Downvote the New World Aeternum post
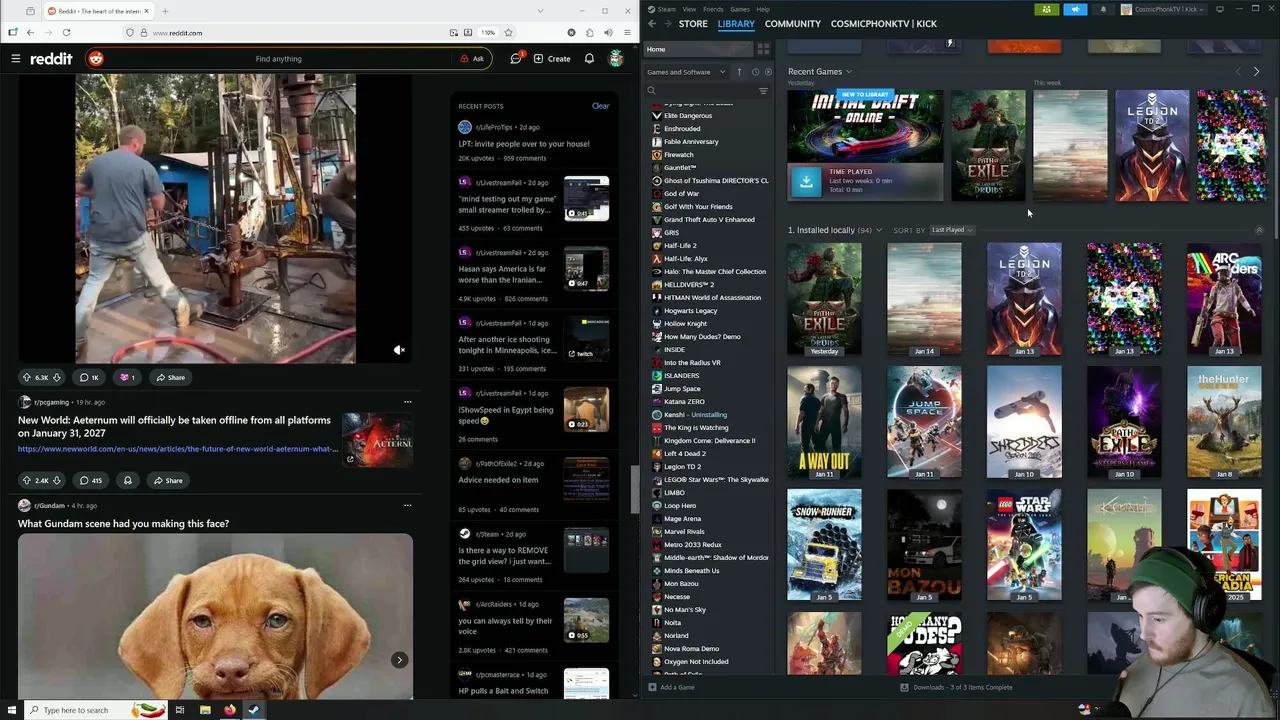Image resolution: width=1280 pixels, height=720 pixels. (57, 480)
